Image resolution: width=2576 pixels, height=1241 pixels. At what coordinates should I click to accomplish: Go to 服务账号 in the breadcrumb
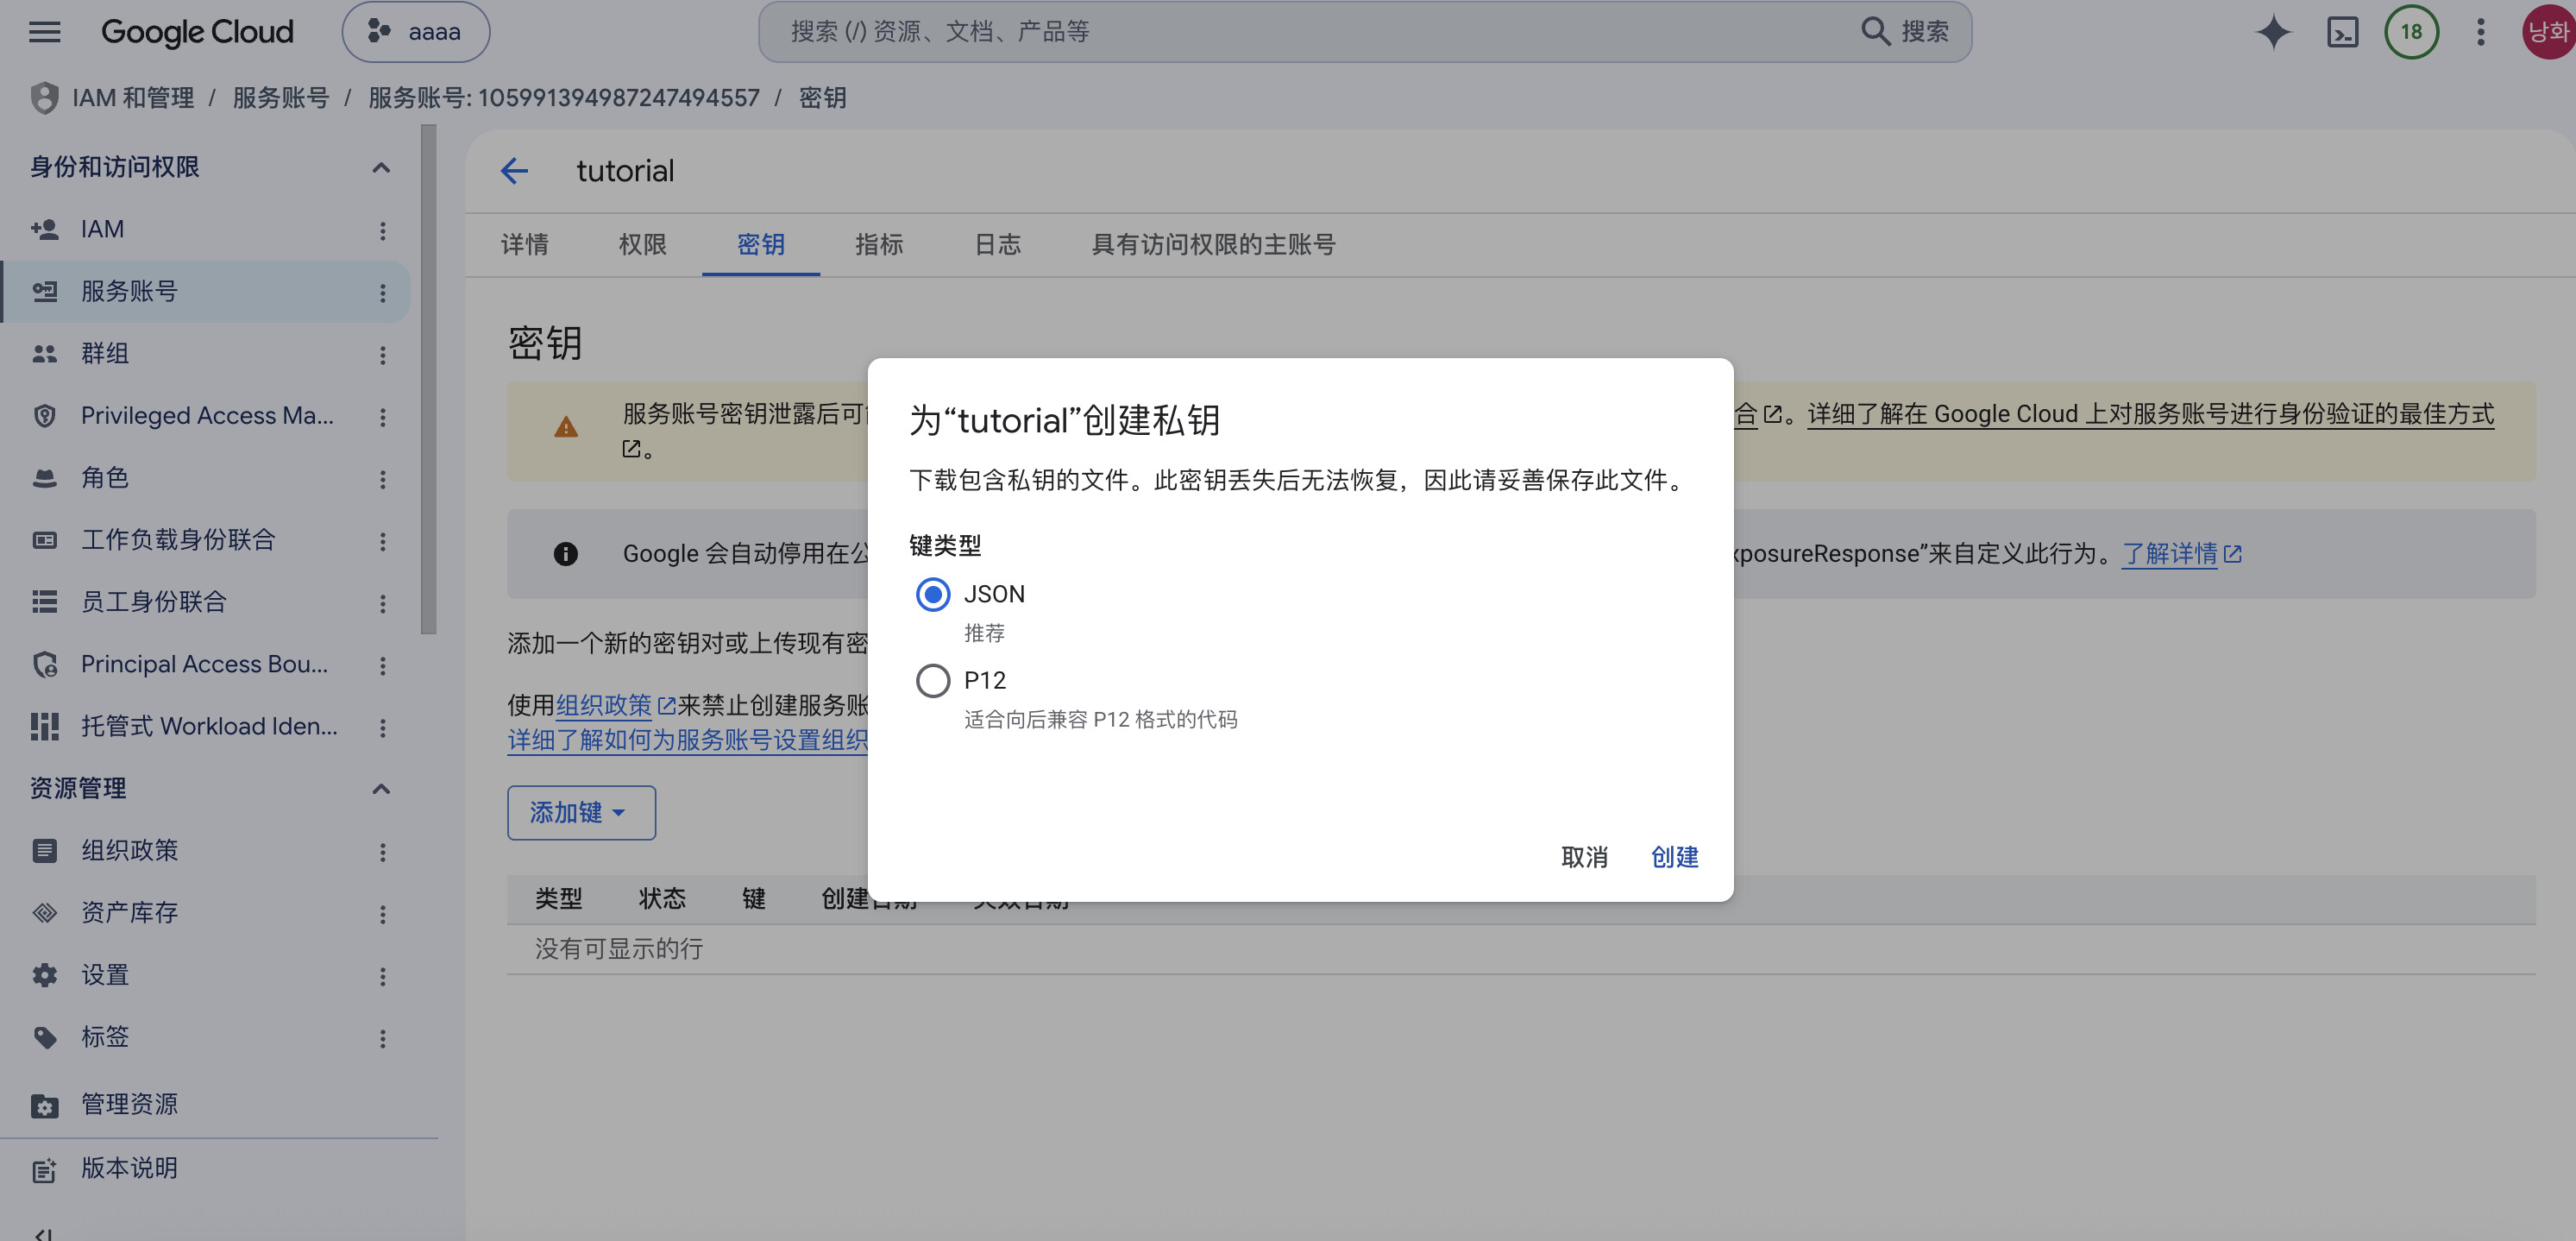click(x=281, y=98)
